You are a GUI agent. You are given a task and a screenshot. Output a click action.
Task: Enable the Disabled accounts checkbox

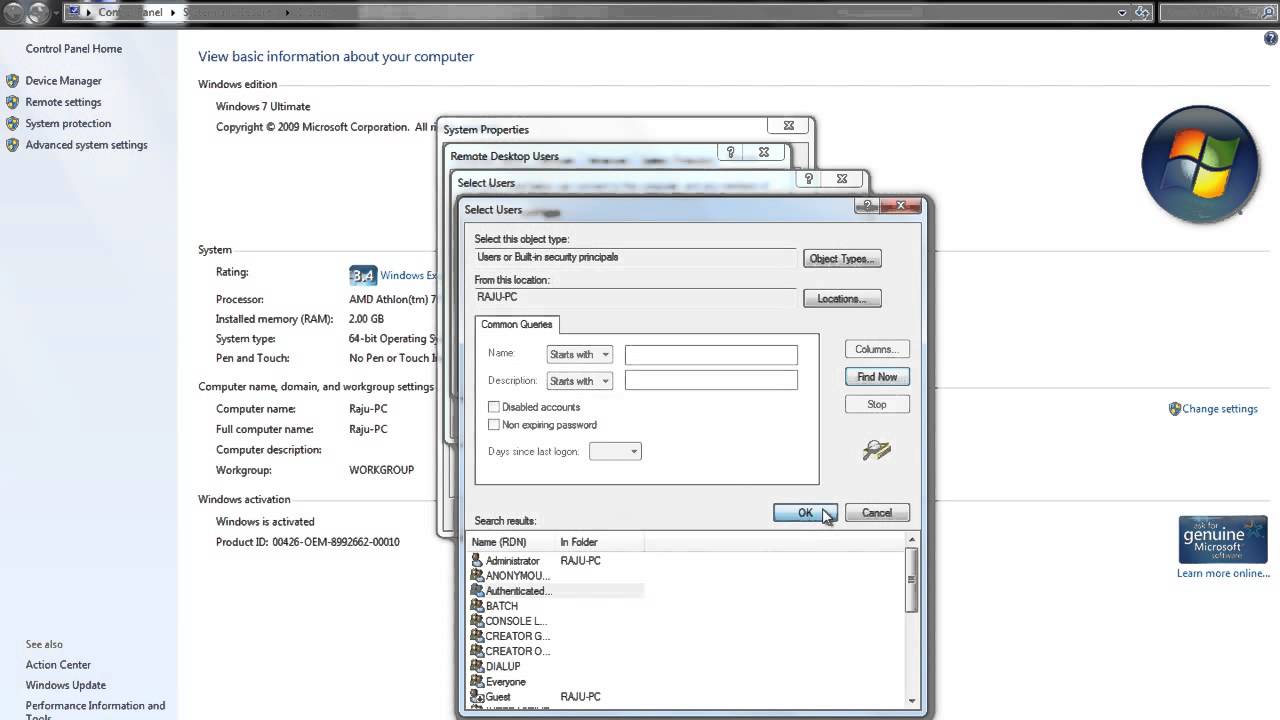tap(494, 407)
